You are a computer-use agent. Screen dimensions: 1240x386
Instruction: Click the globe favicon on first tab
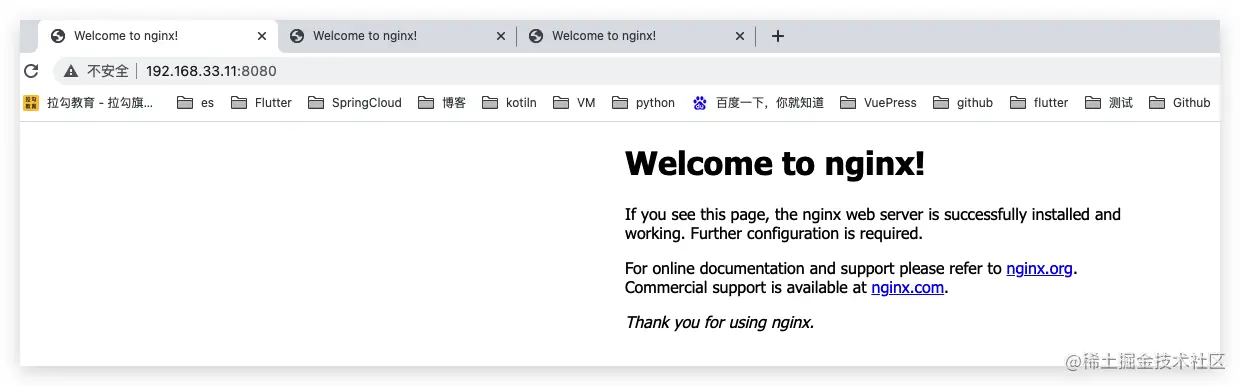58,36
